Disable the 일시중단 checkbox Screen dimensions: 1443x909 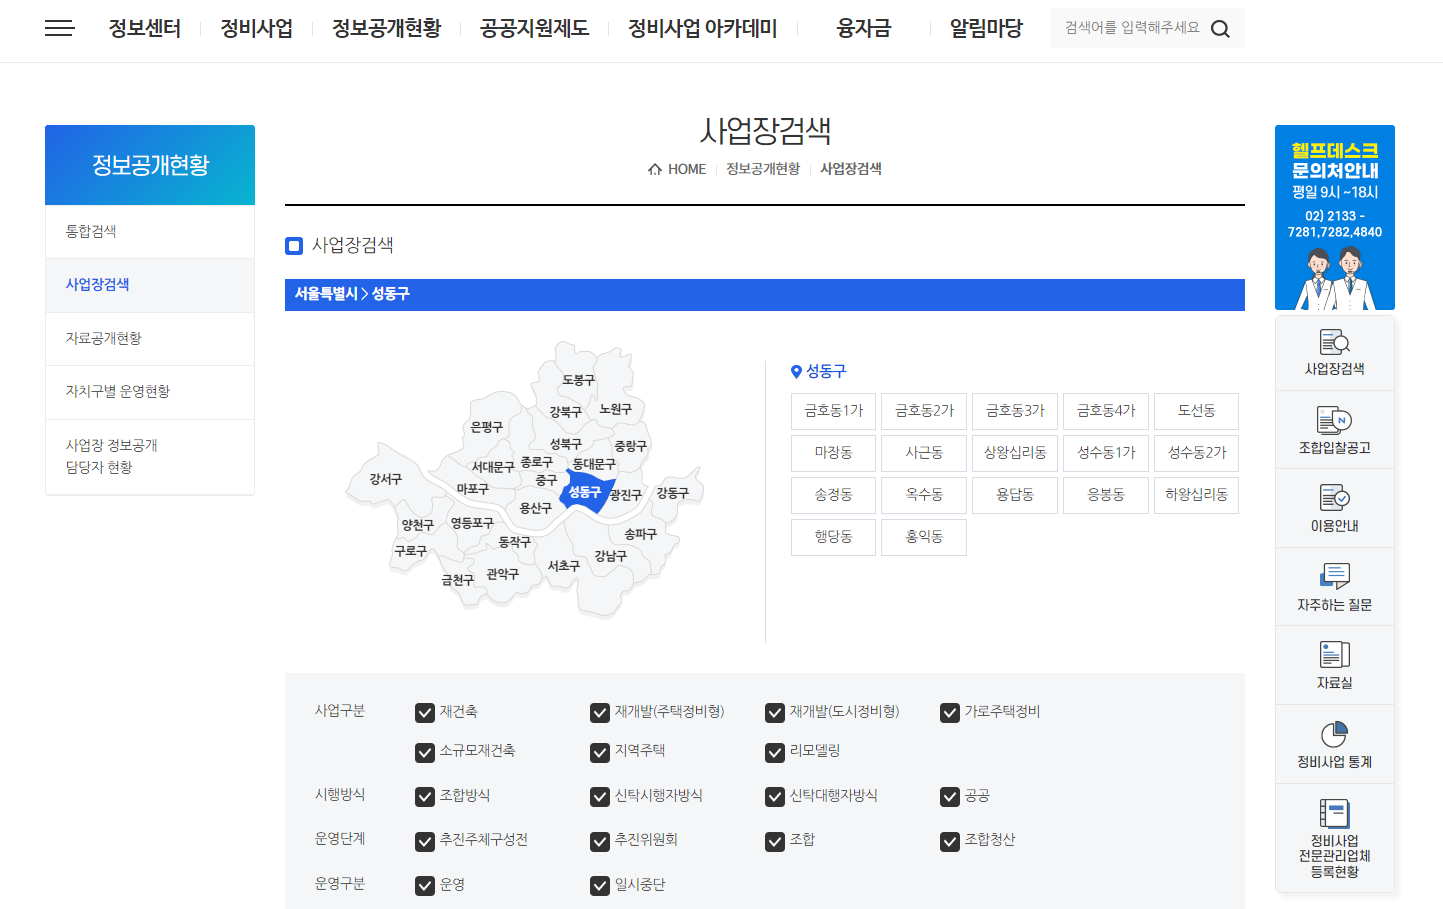[599, 885]
